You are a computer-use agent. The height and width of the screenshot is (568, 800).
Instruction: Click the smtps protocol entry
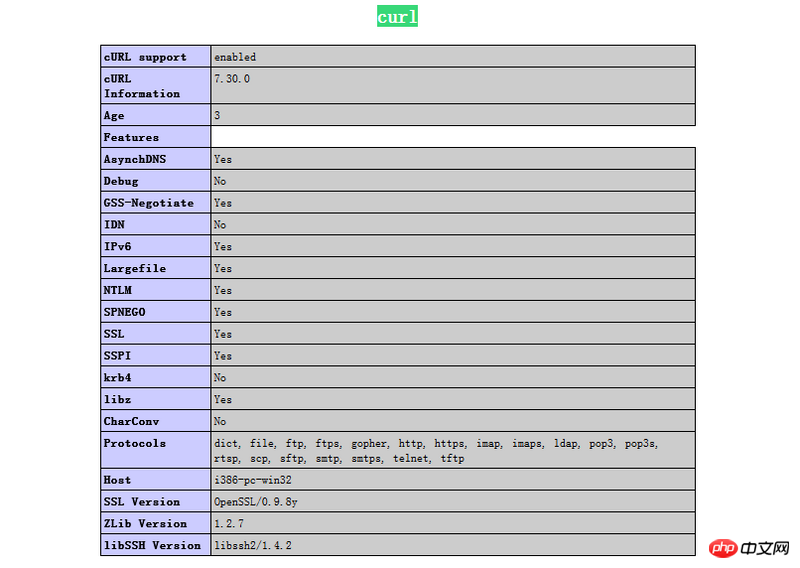(366, 458)
